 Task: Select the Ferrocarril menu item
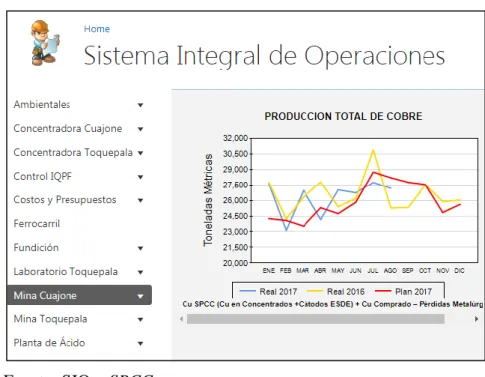pos(37,224)
